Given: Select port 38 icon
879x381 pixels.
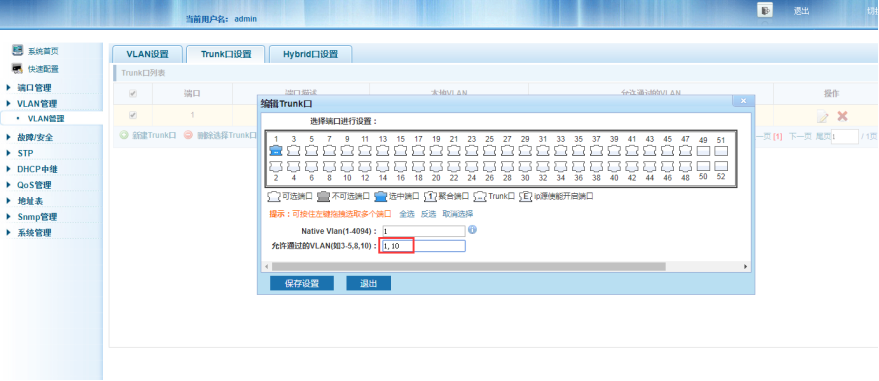Looking at the screenshot, I should pyautogui.click(x=596, y=166).
